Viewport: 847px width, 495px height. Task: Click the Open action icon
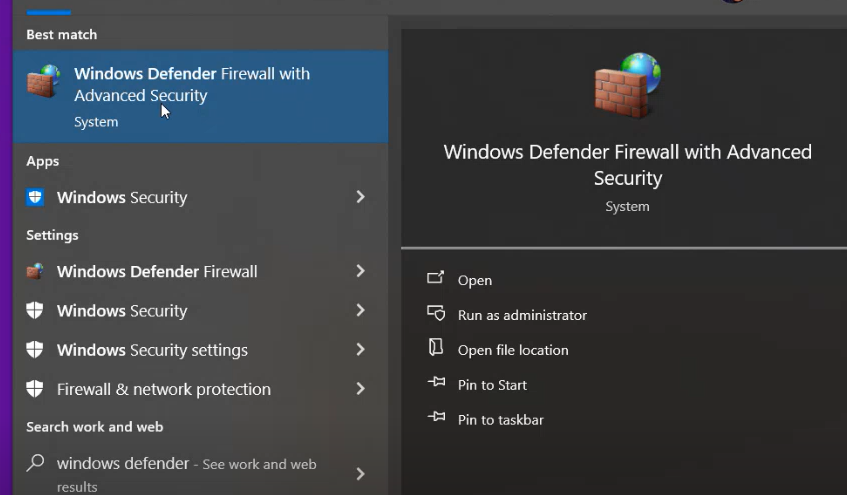tap(435, 278)
